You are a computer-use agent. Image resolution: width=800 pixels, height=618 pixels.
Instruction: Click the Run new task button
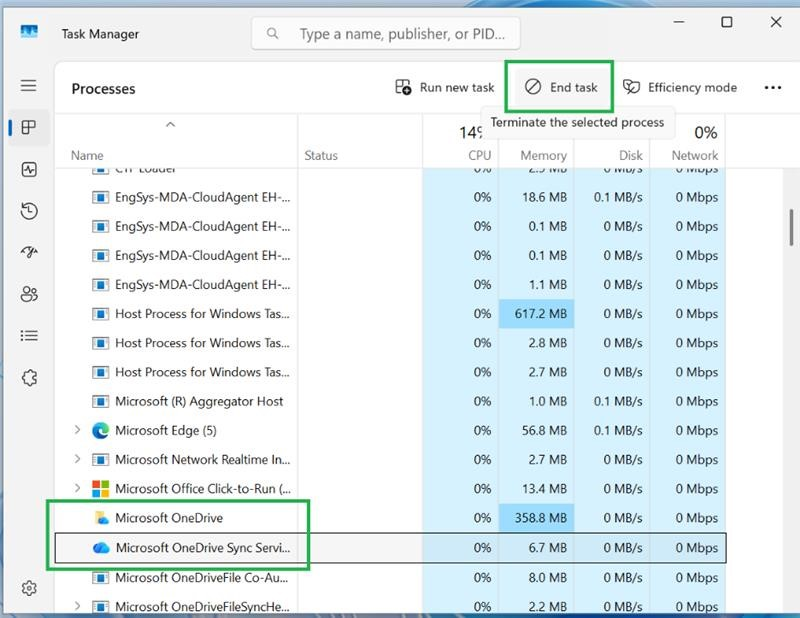coord(444,88)
